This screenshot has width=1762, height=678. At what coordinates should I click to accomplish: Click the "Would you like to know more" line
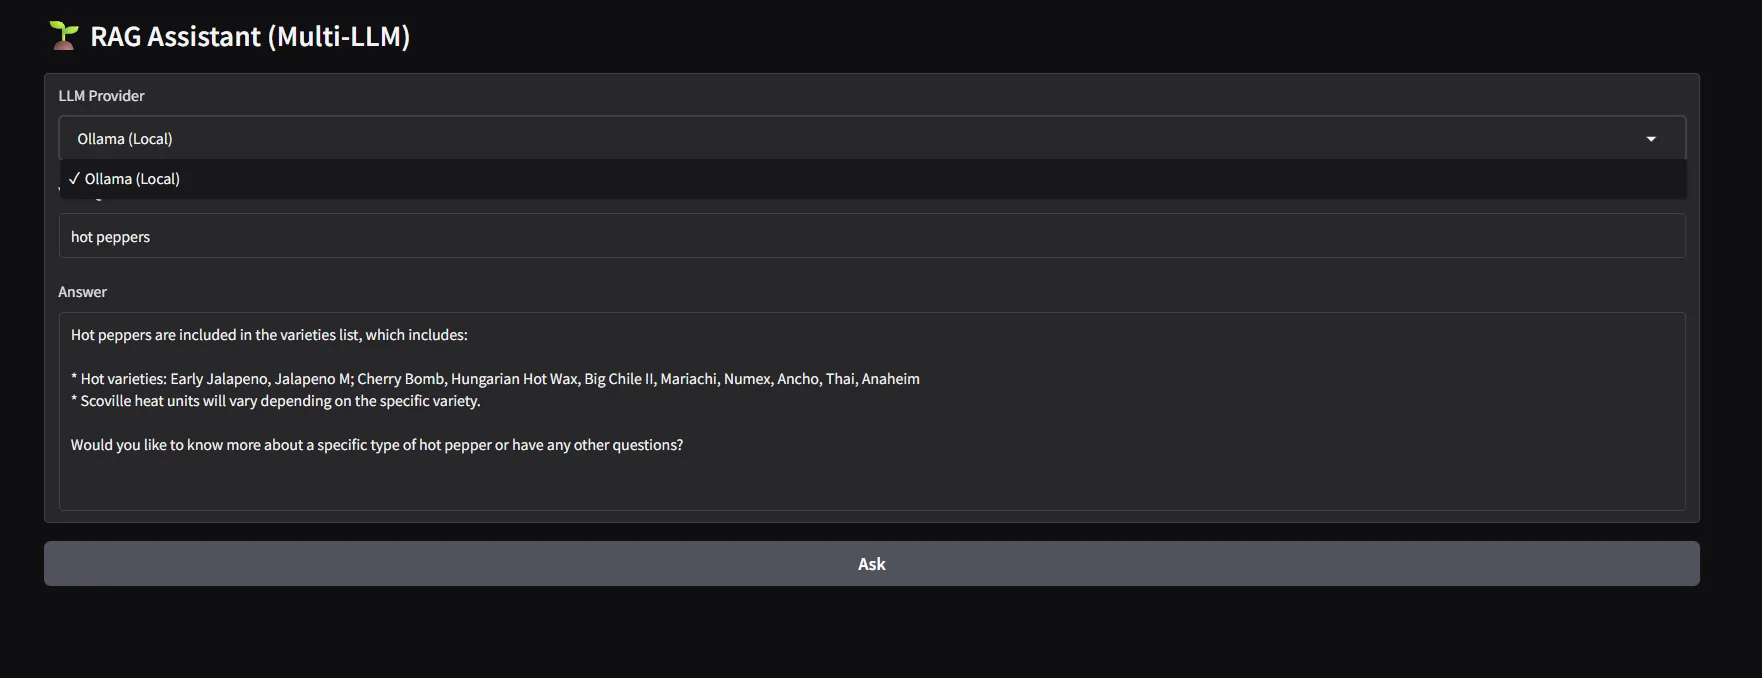coord(377,445)
